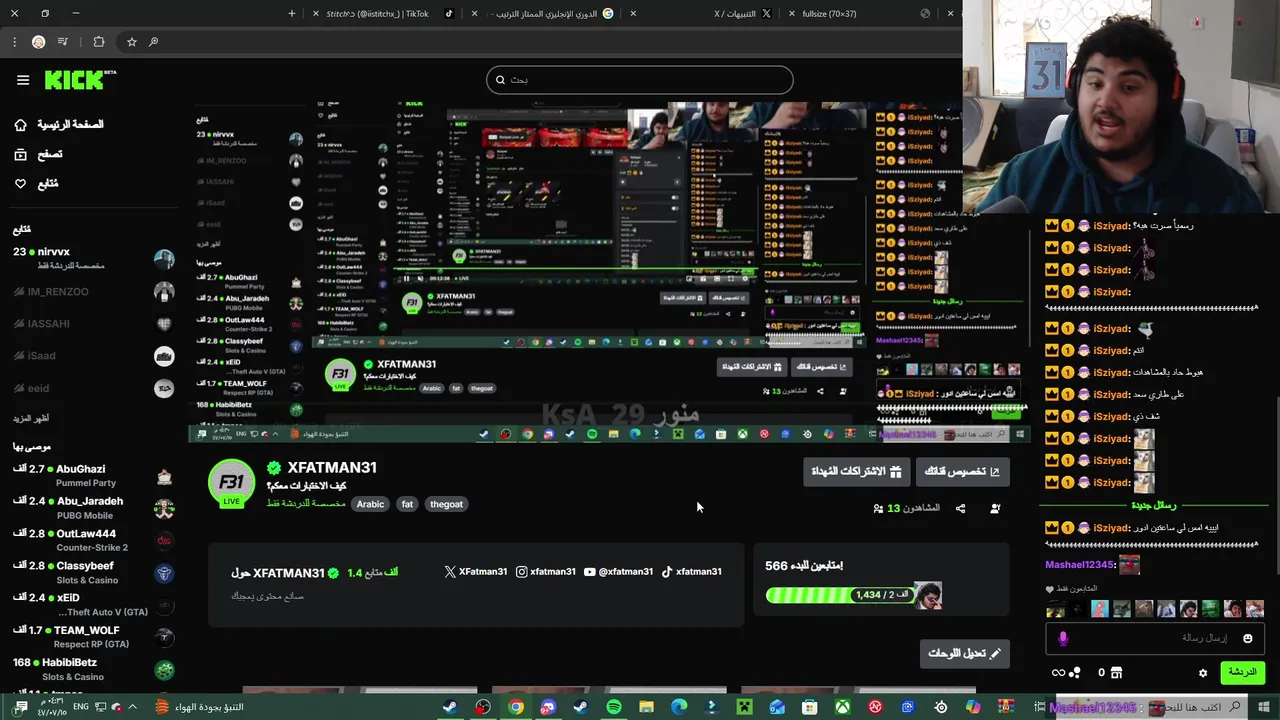This screenshot has height=720, width=1280.
Task: Open xEID GTA channel
Action: [x=93, y=604]
